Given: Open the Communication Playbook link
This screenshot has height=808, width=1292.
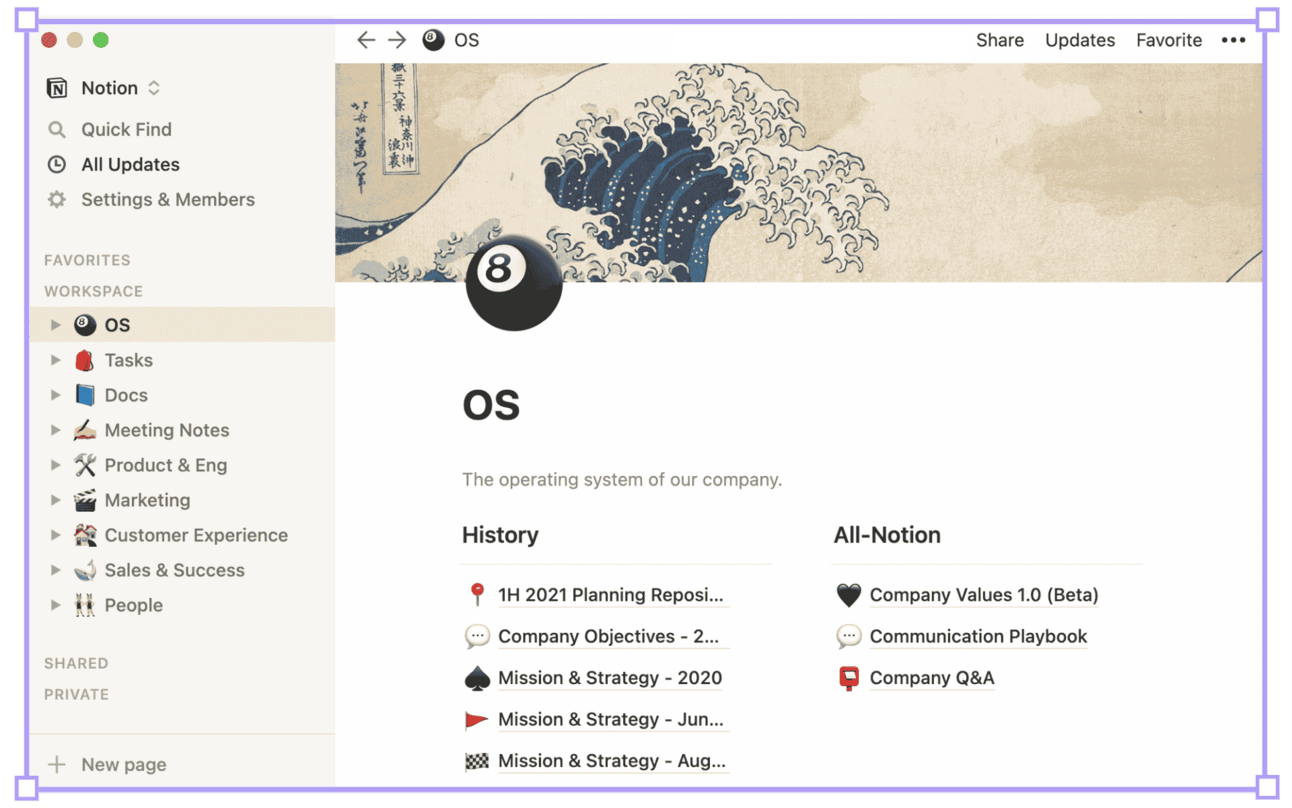Looking at the screenshot, I should (x=978, y=636).
